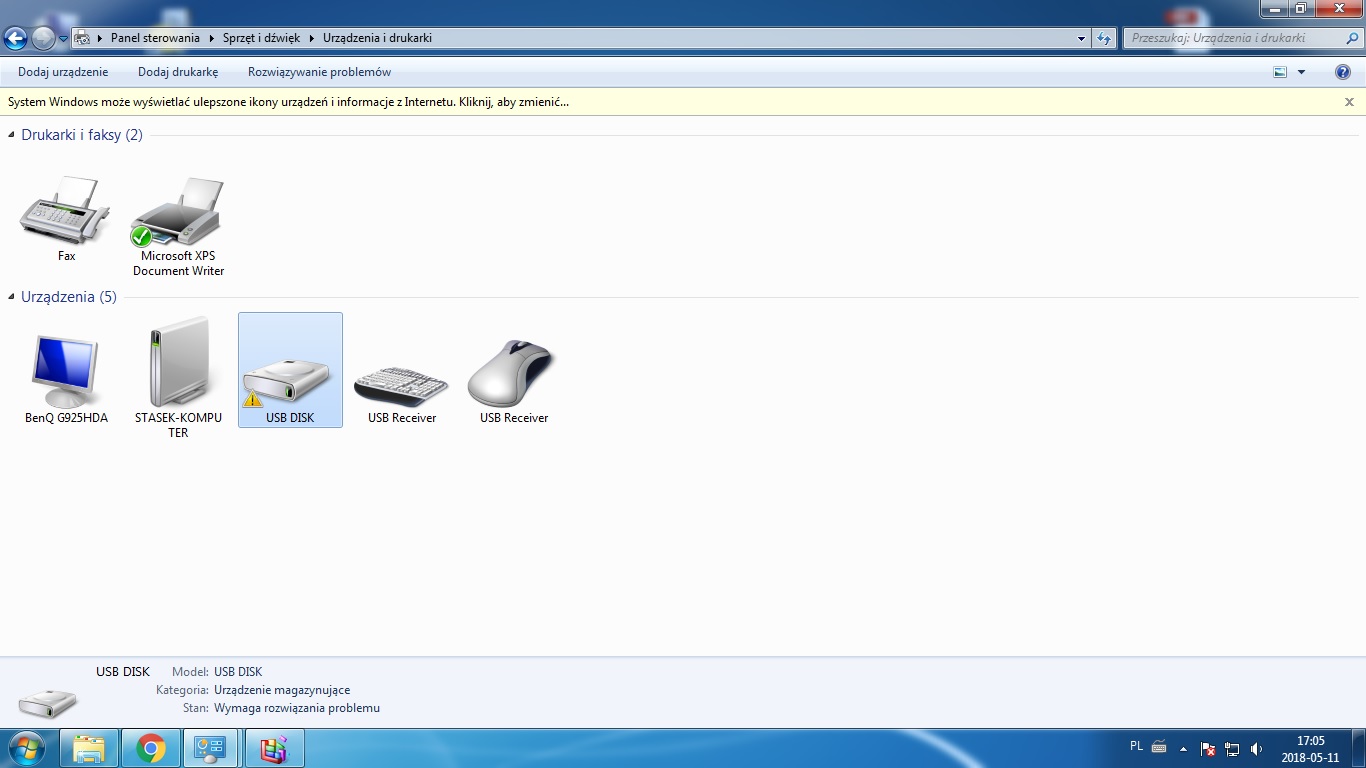
Task: Click the BenQ G925HDA monitor icon
Action: pos(66,372)
